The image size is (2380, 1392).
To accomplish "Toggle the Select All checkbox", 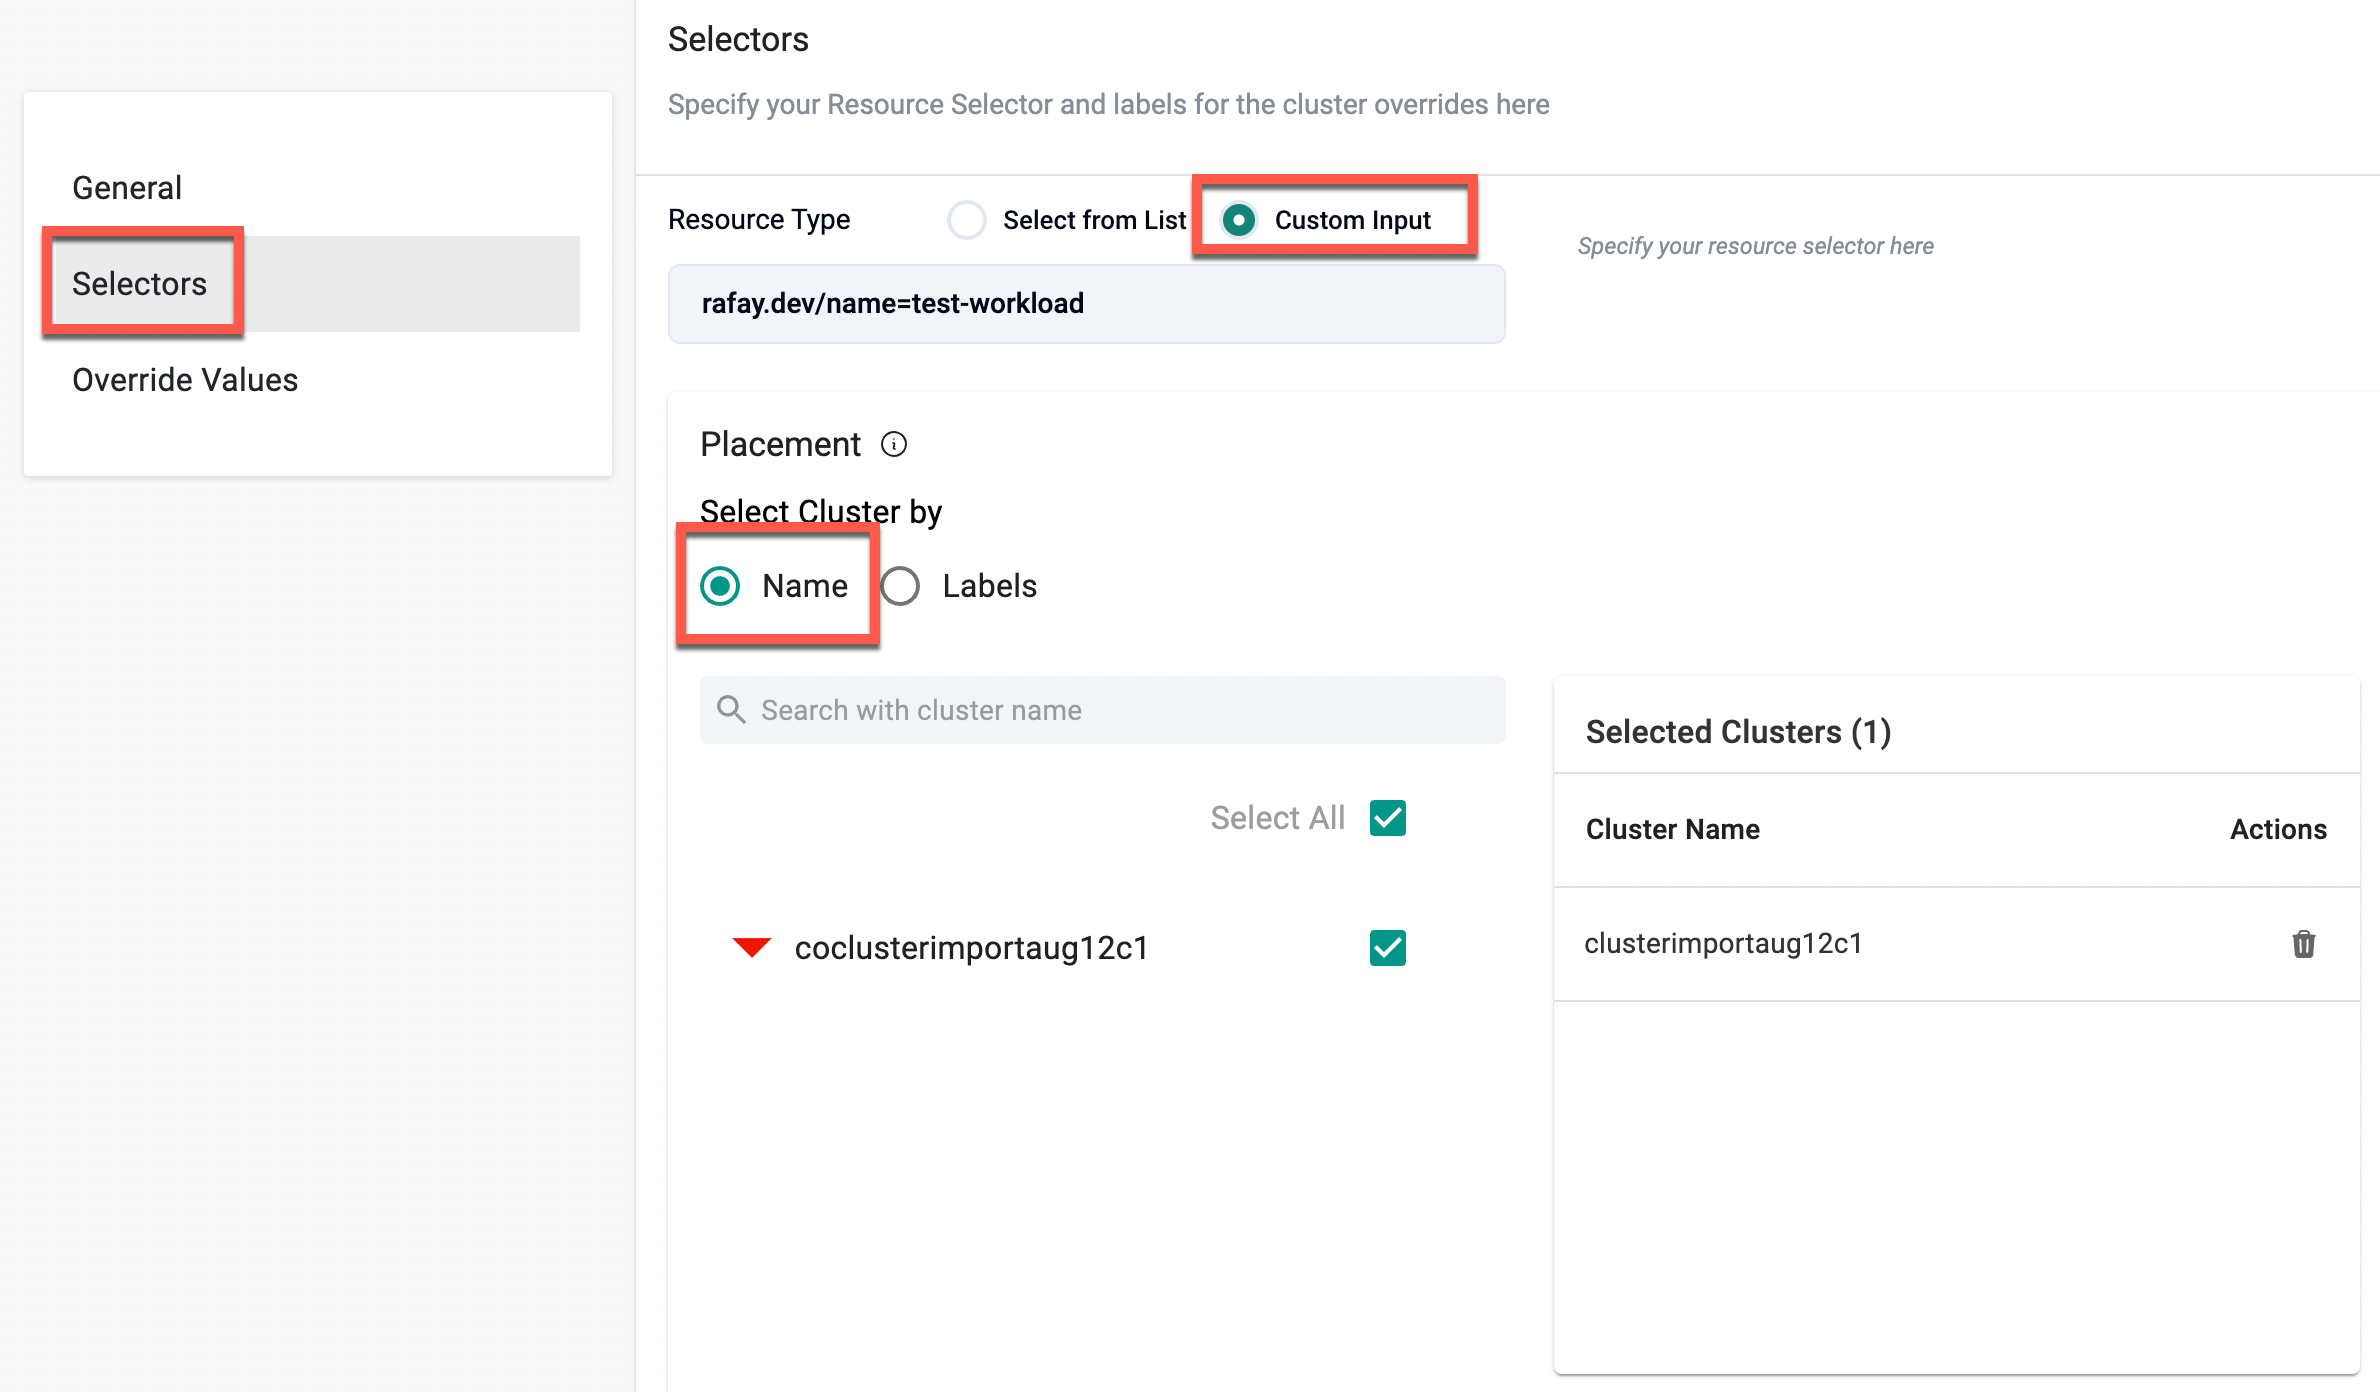I will click(x=1387, y=818).
